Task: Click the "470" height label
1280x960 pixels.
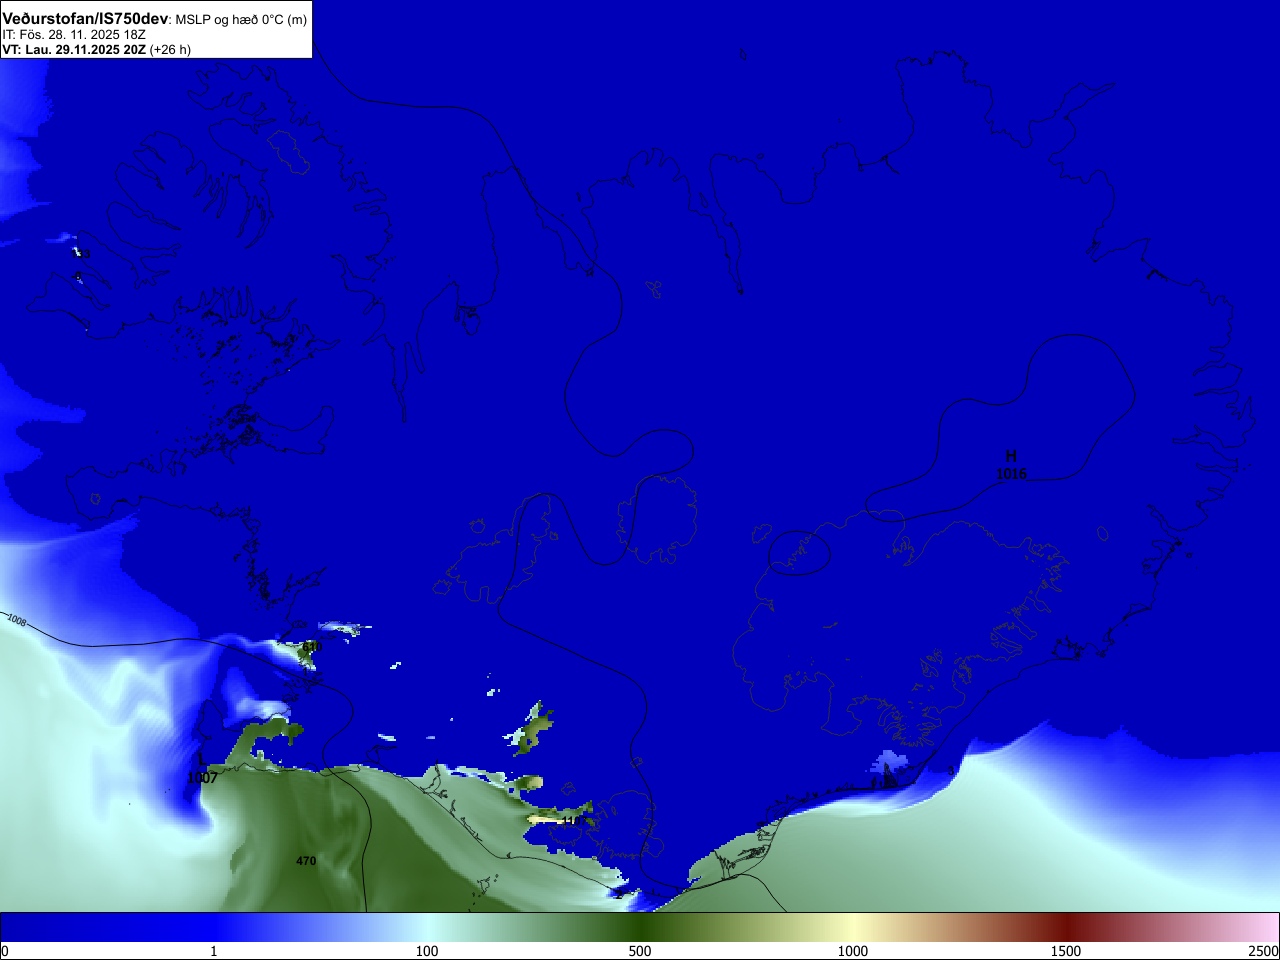Action: point(306,861)
